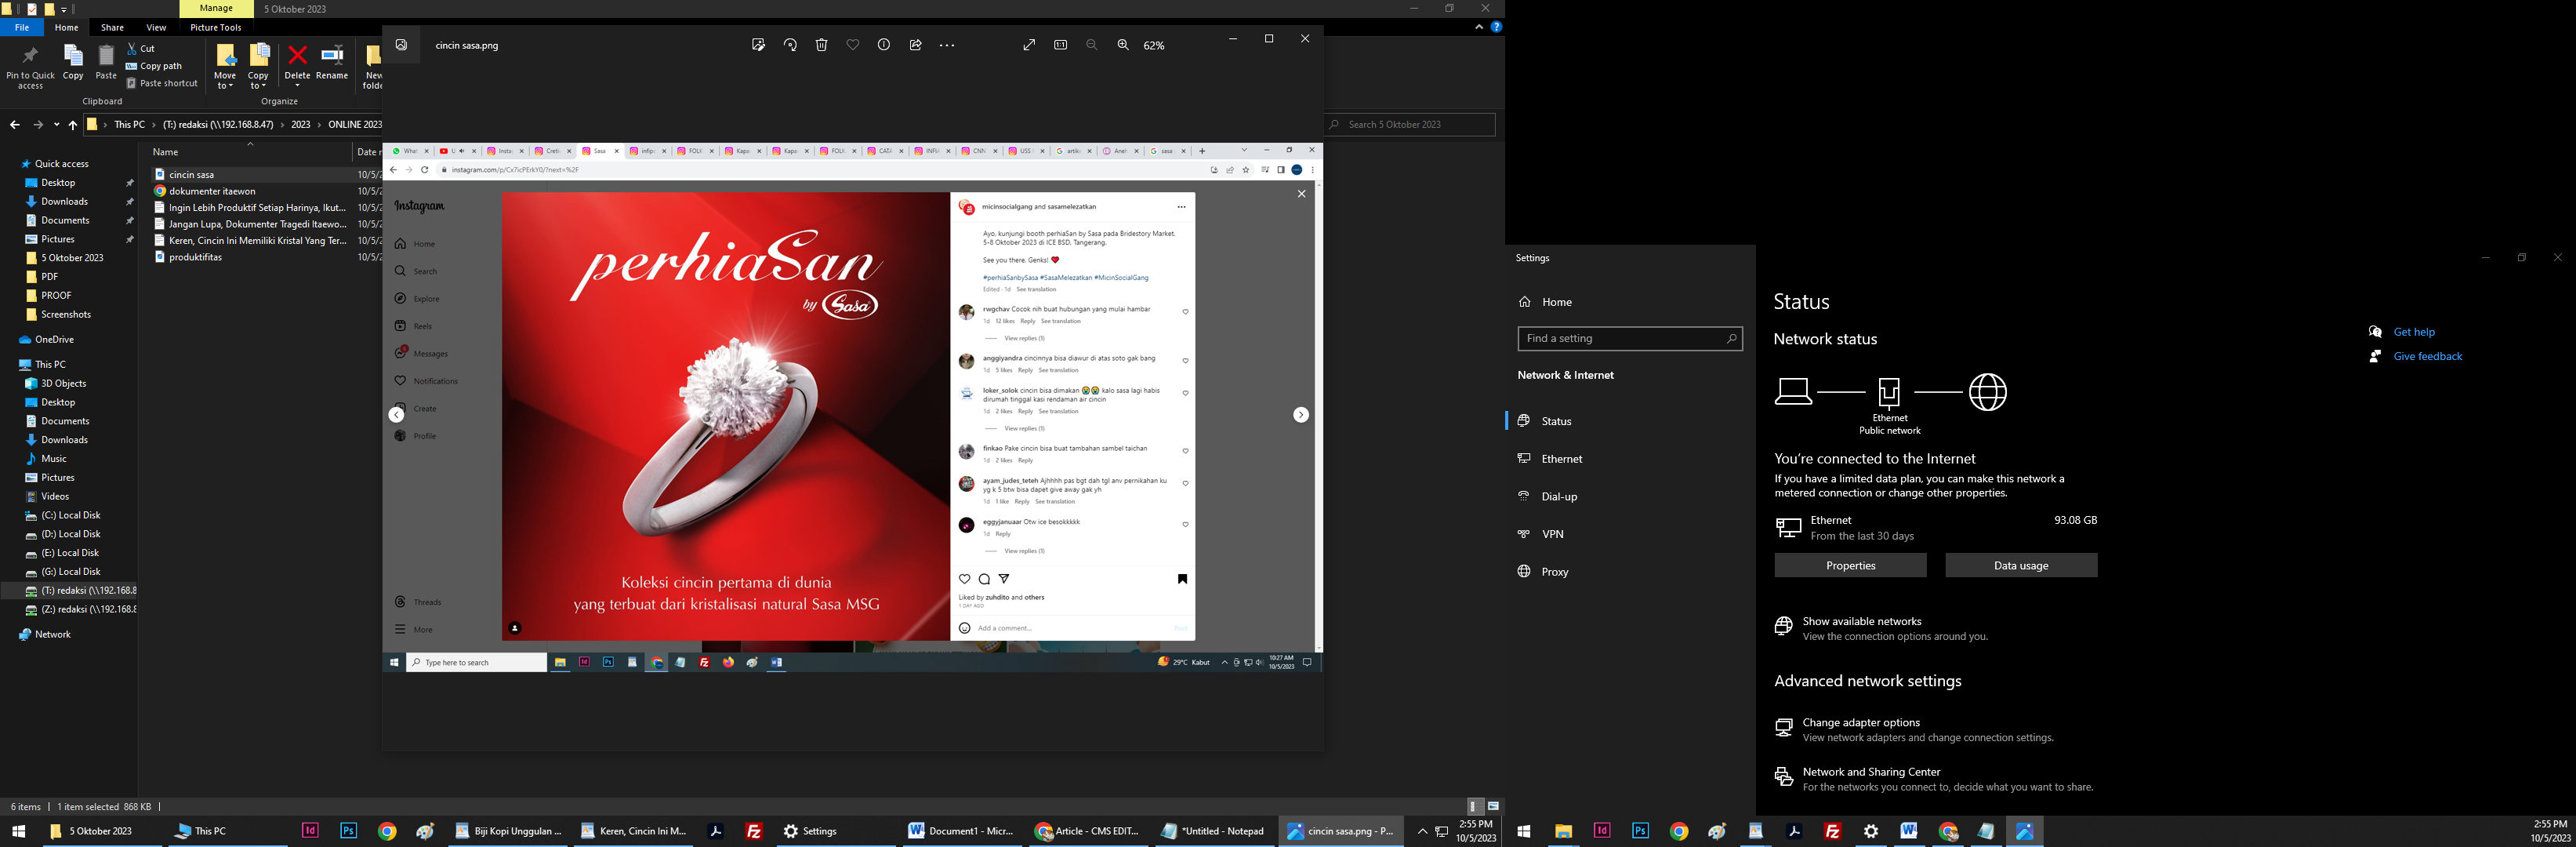The height and width of the screenshot is (847, 2576).
Task: Expand the breadcrumb chevron after This PC
Action: (154, 125)
